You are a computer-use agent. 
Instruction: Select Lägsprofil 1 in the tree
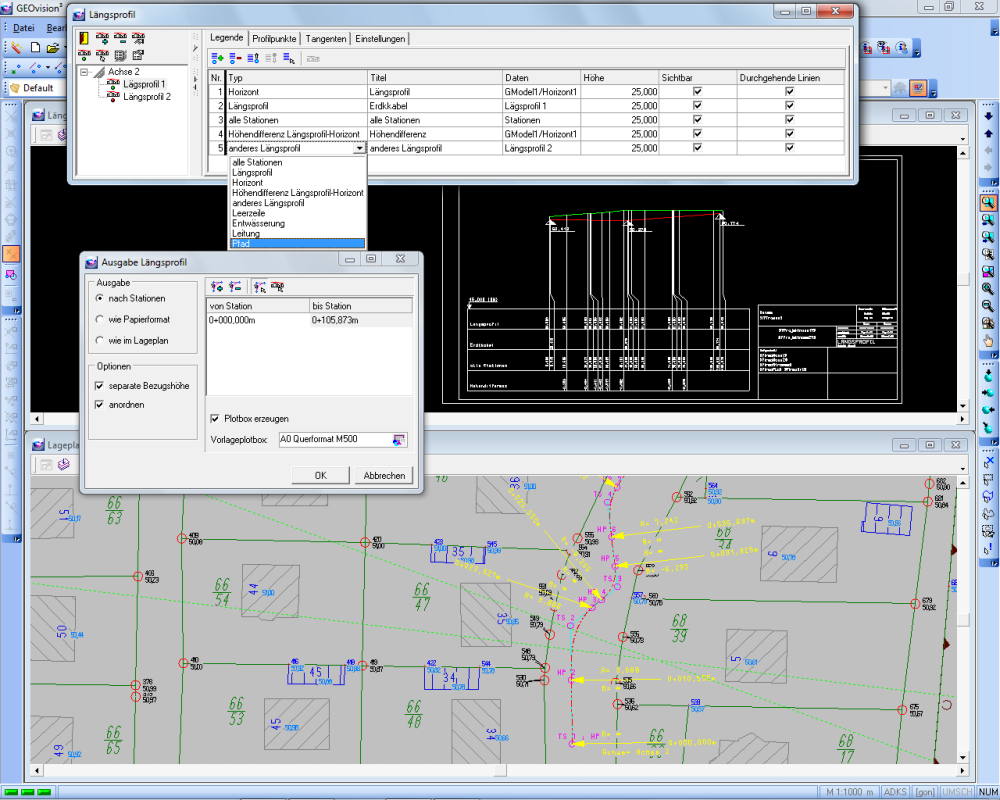click(144, 84)
